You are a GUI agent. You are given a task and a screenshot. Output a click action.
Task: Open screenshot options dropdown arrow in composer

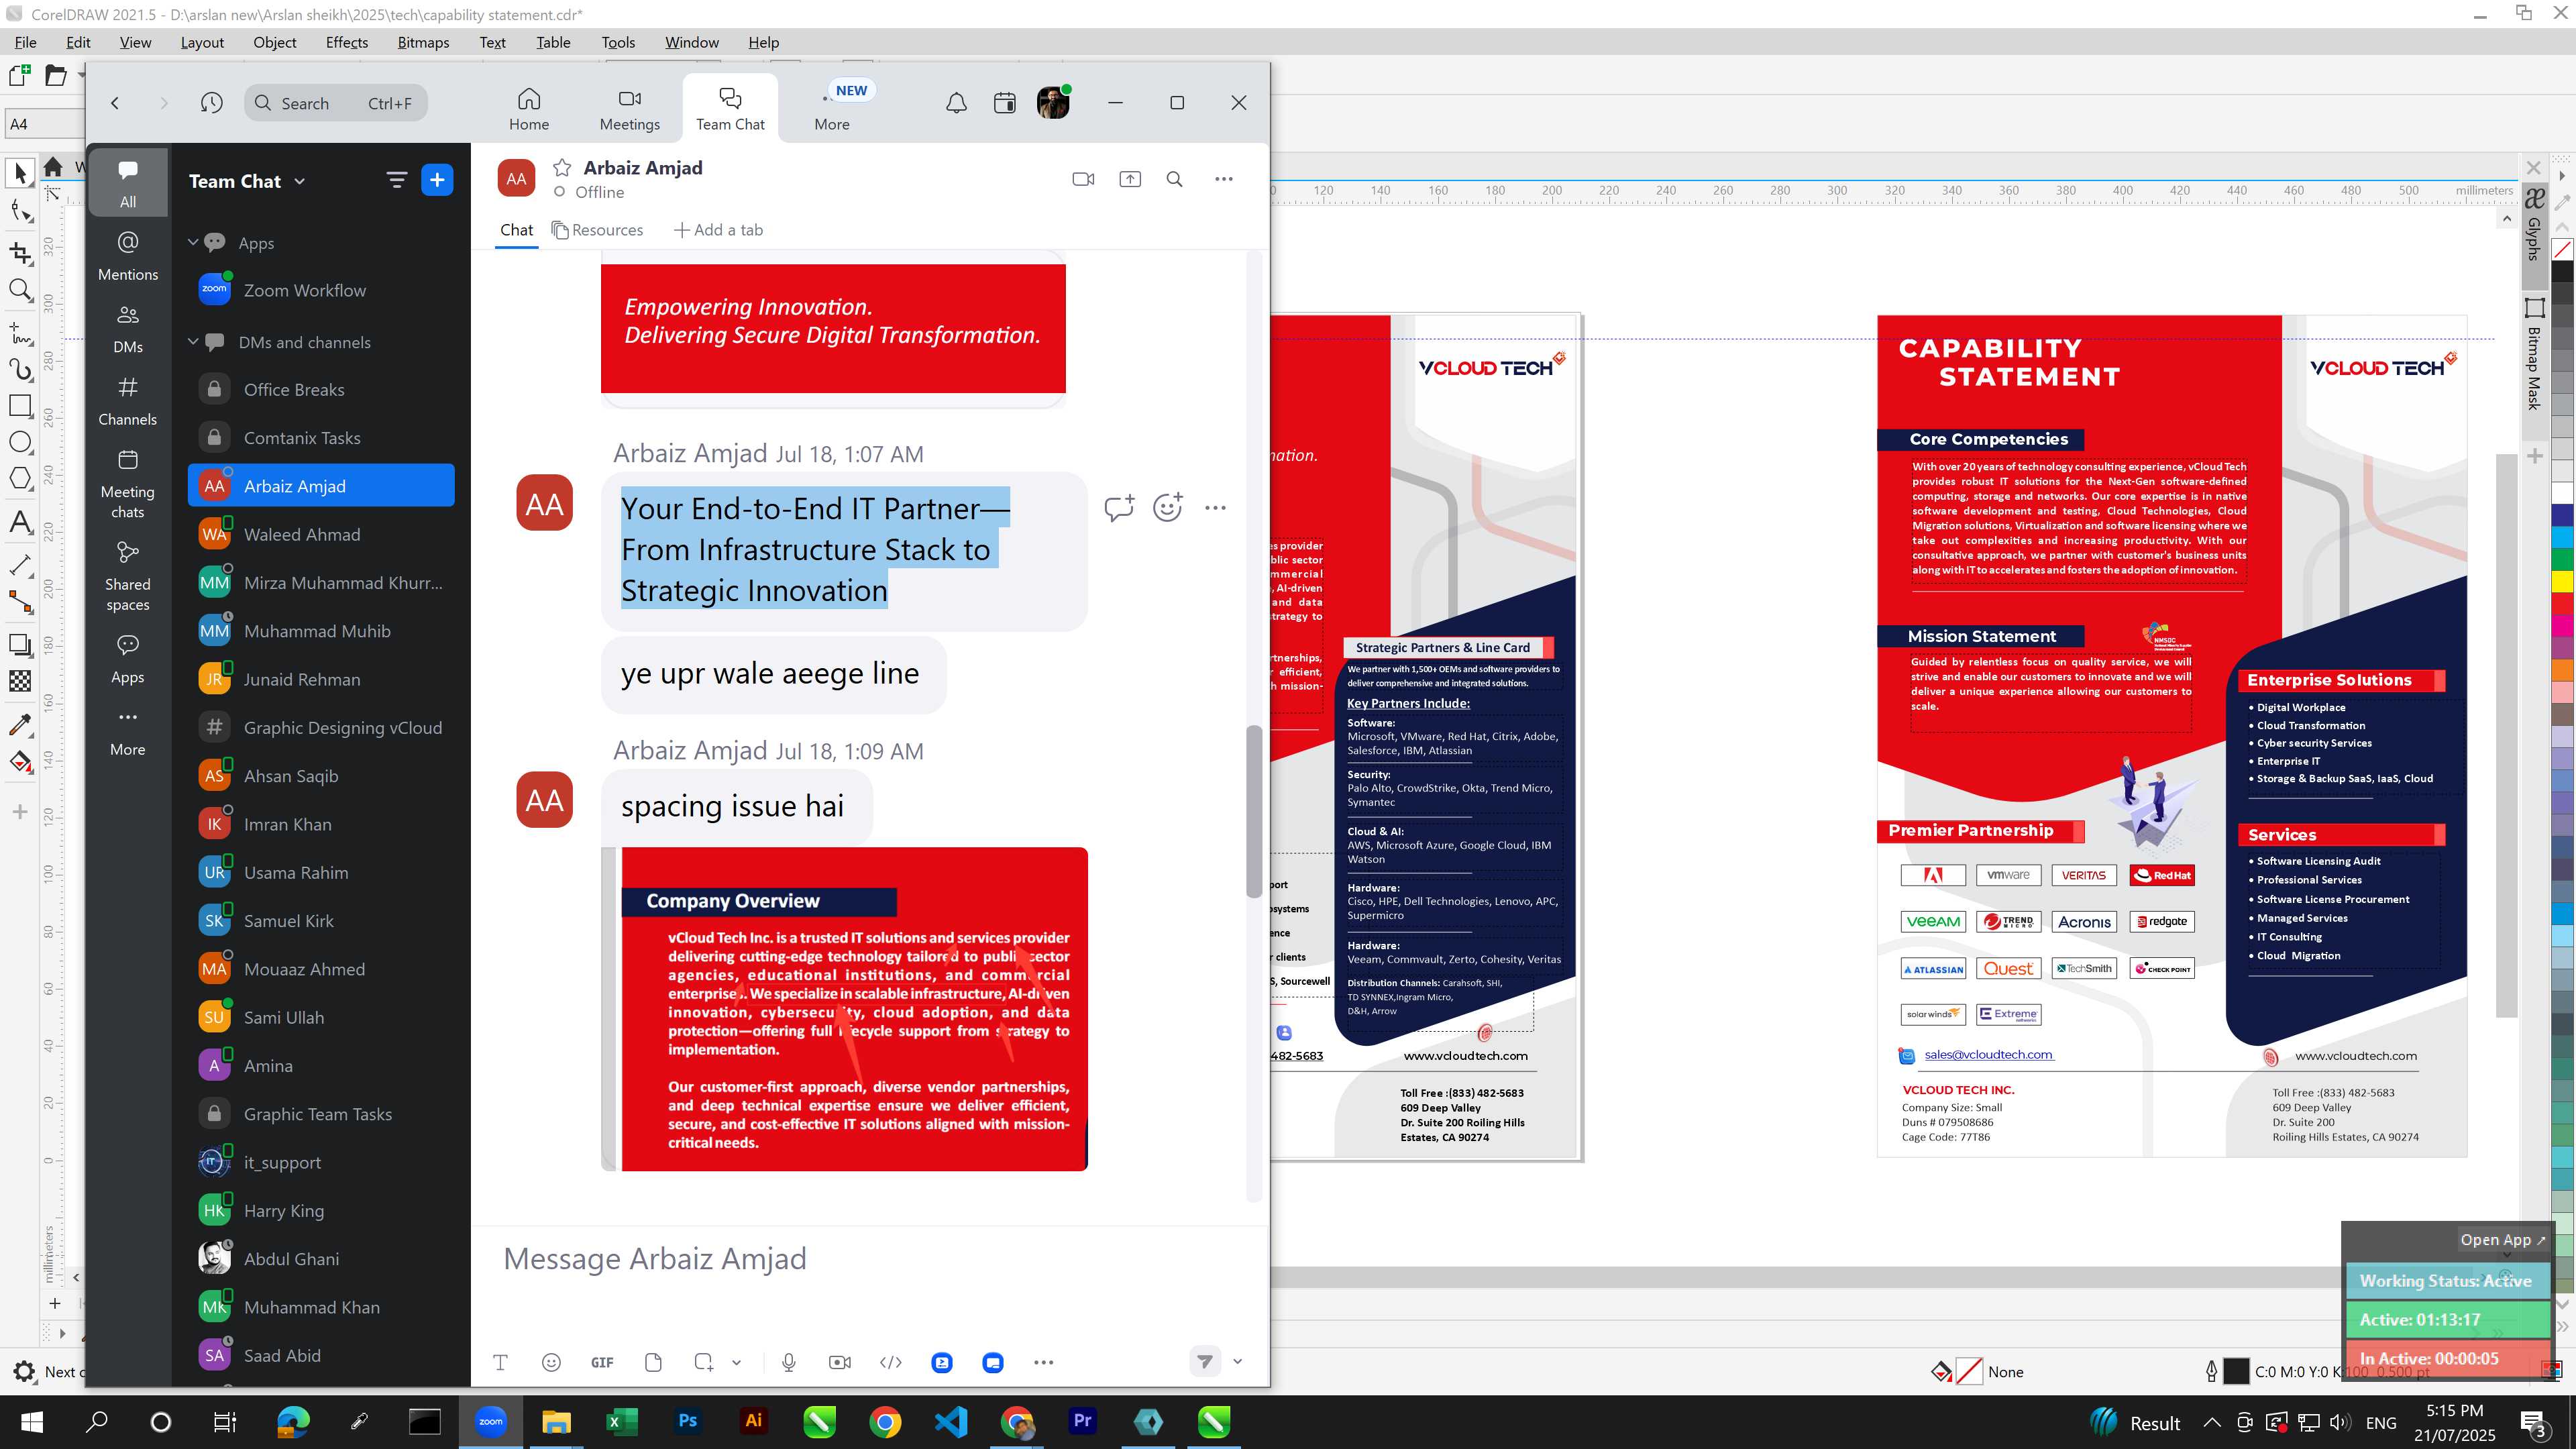[x=737, y=1362]
